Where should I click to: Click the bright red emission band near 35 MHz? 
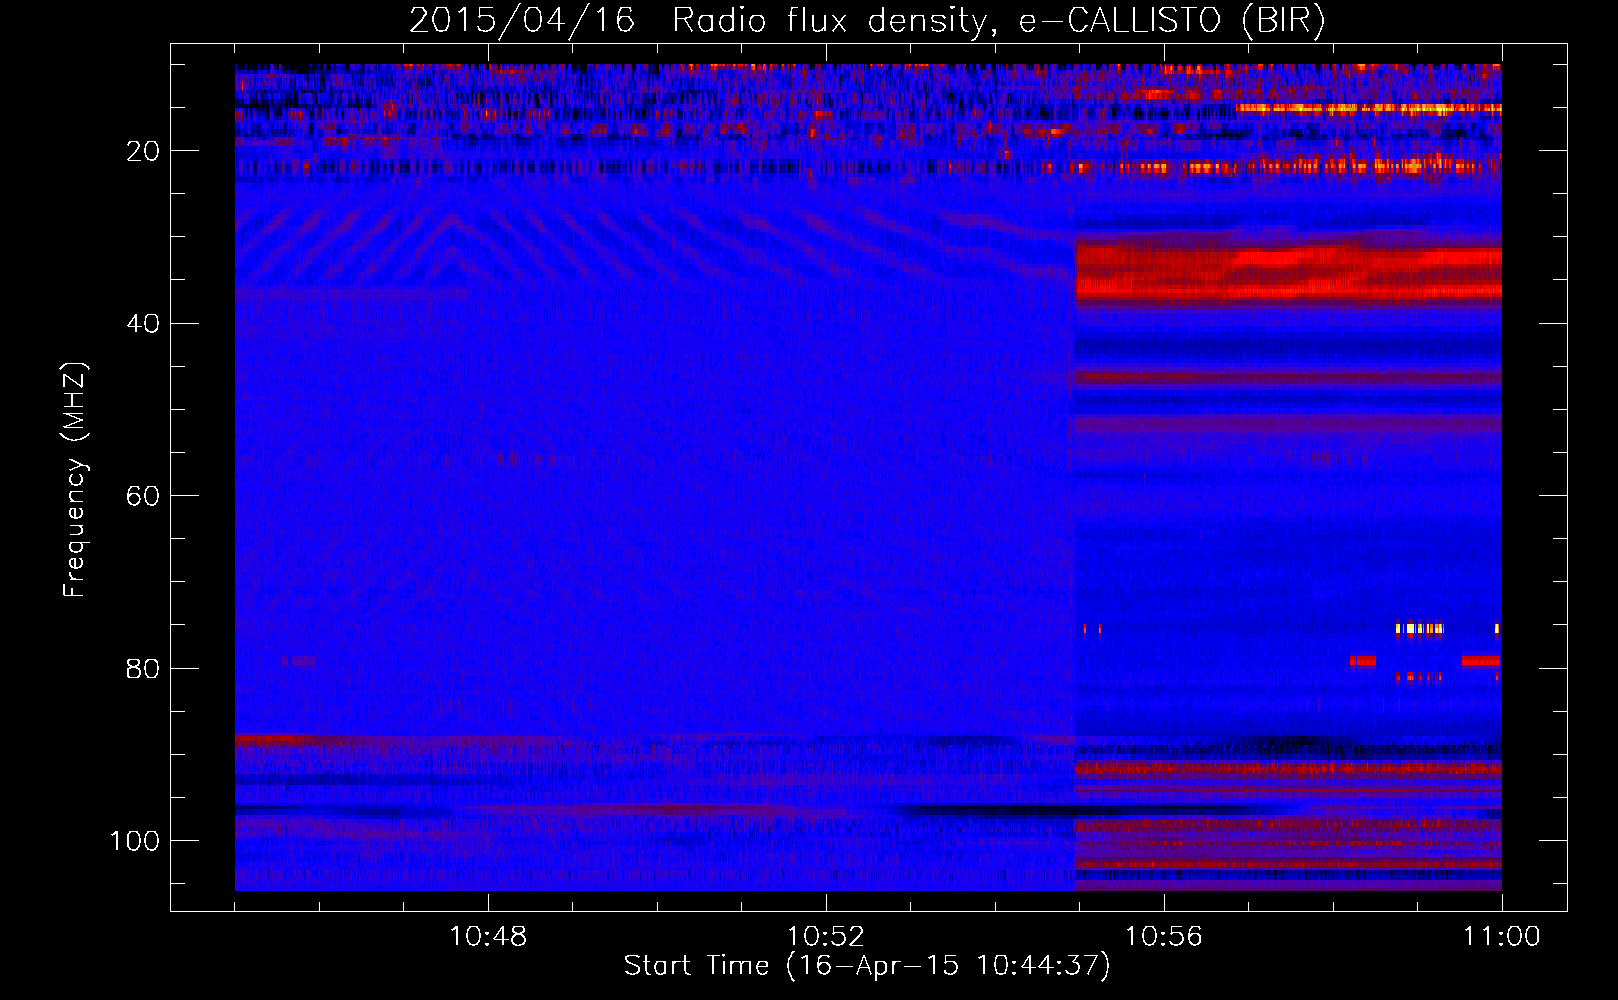pyautogui.click(x=1288, y=273)
